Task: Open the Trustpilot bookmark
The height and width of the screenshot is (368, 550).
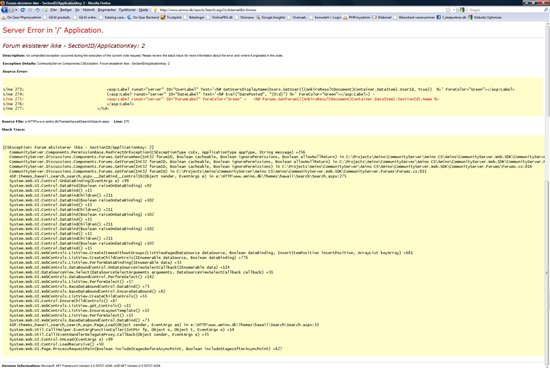Action: tap(171, 17)
